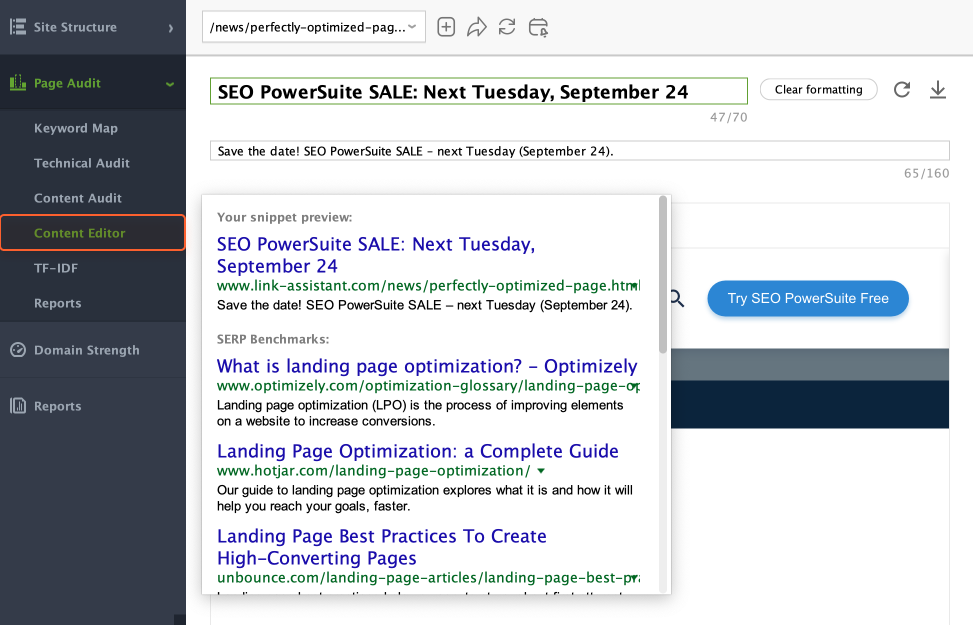Image resolution: width=973 pixels, height=625 pixels.
Task: Click the download arrow icon
Action: point(938,89)
